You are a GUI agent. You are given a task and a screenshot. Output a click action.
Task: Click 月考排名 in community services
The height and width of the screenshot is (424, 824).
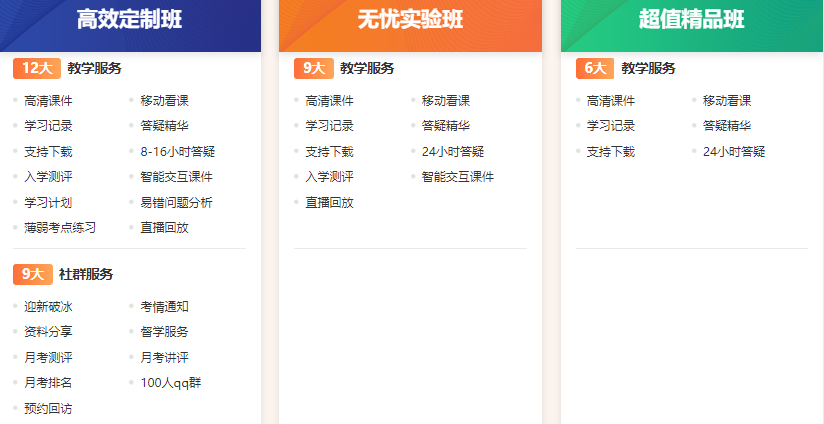pyautogui.click(x=48, y=383)
